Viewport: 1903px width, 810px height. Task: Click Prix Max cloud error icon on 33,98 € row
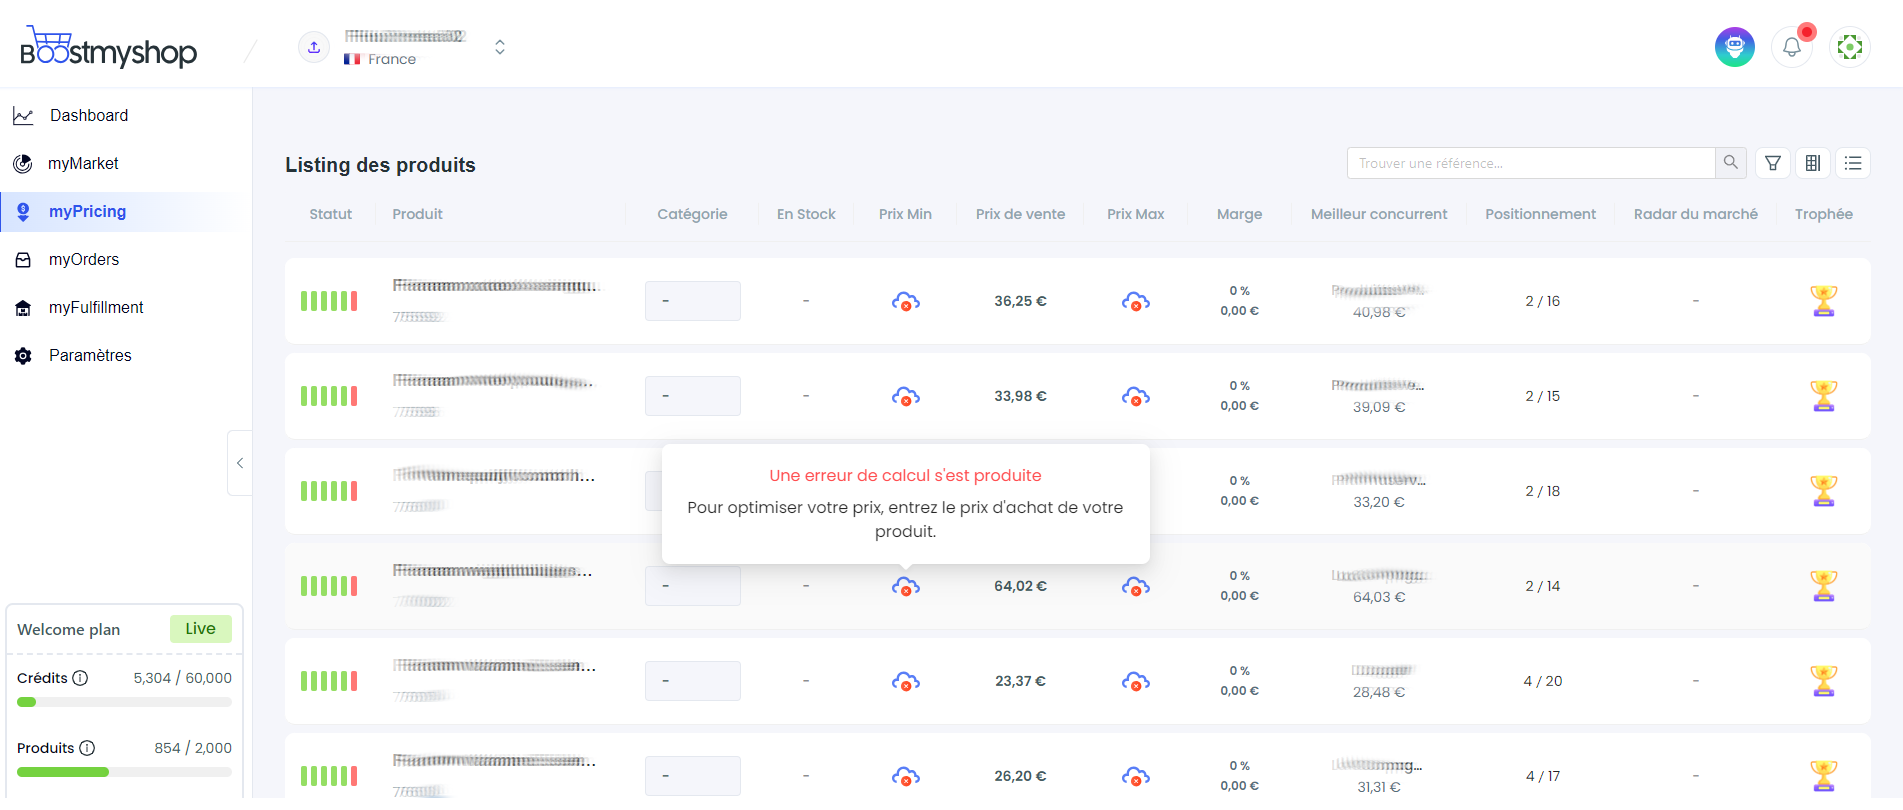coord(1136,396)
